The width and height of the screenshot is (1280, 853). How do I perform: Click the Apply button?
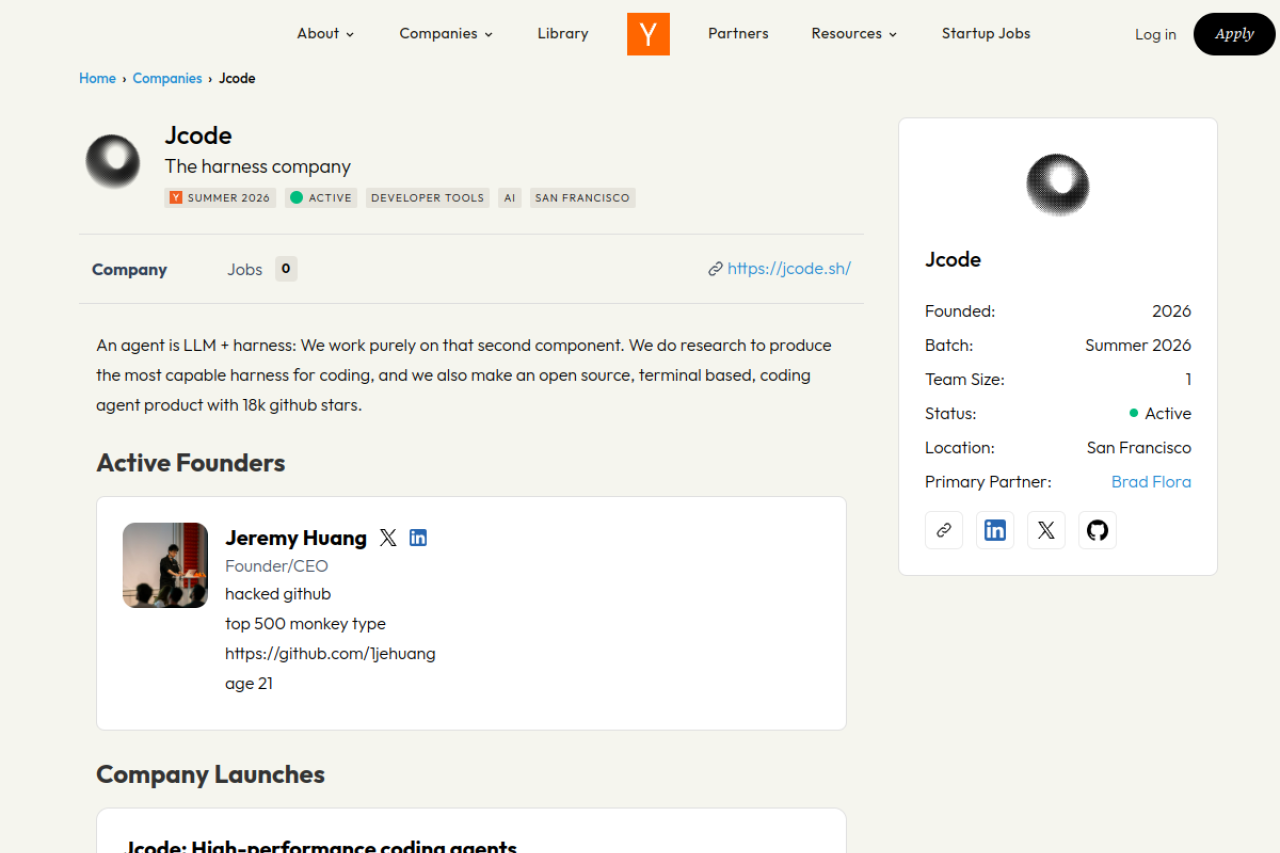pyautogui.click(x=1234, y=34)
